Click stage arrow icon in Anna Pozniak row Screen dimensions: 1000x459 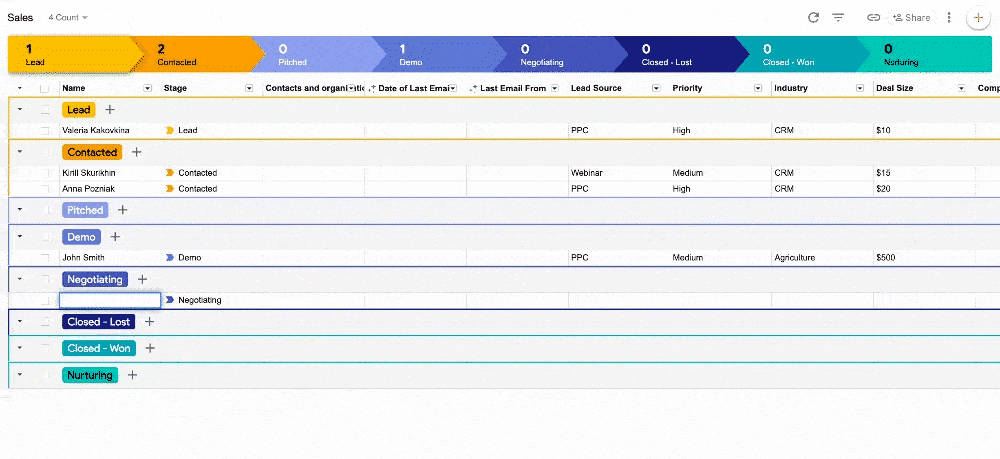[170, 189]
